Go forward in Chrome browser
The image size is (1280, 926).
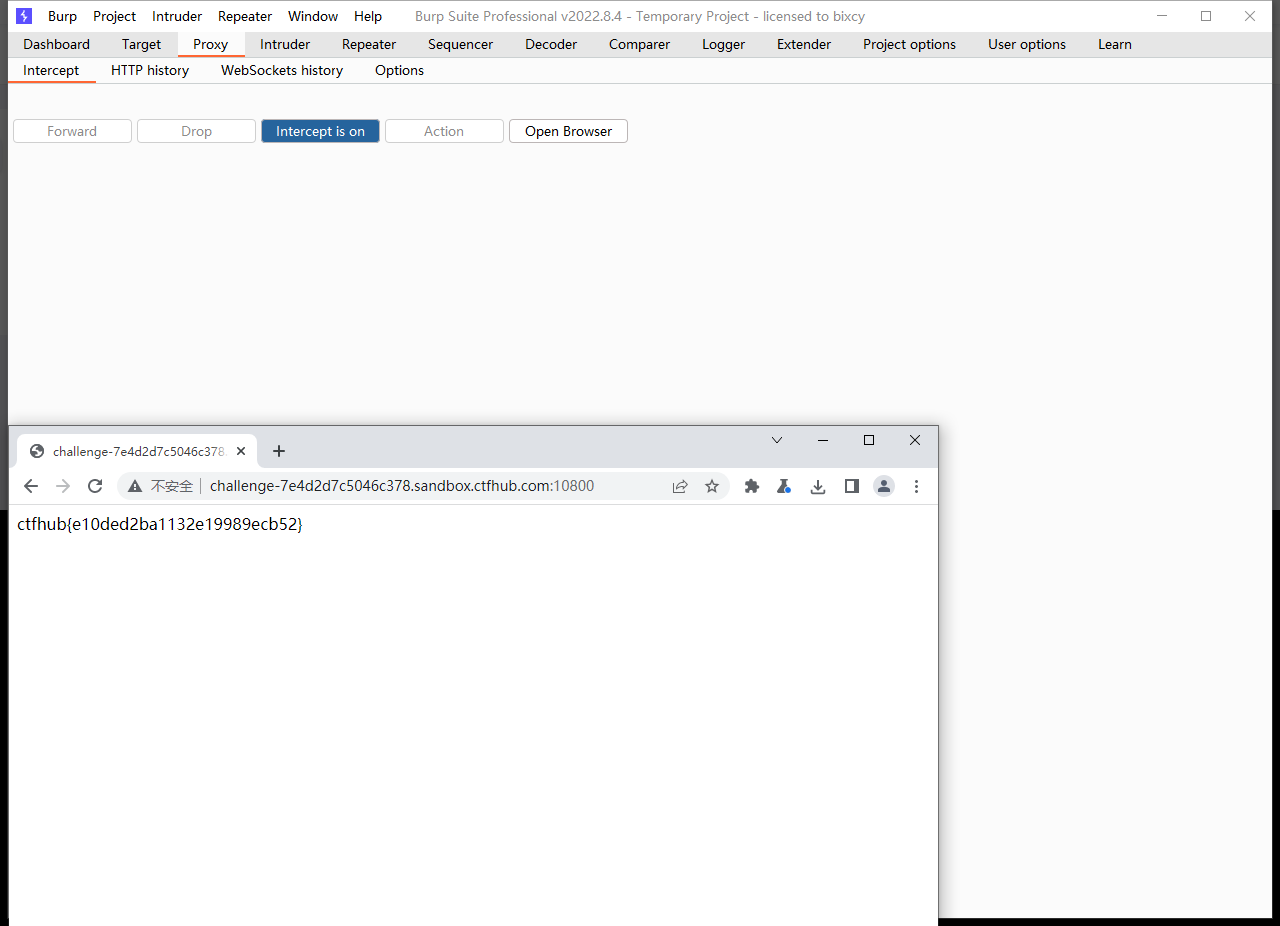(x=63, y=486)
